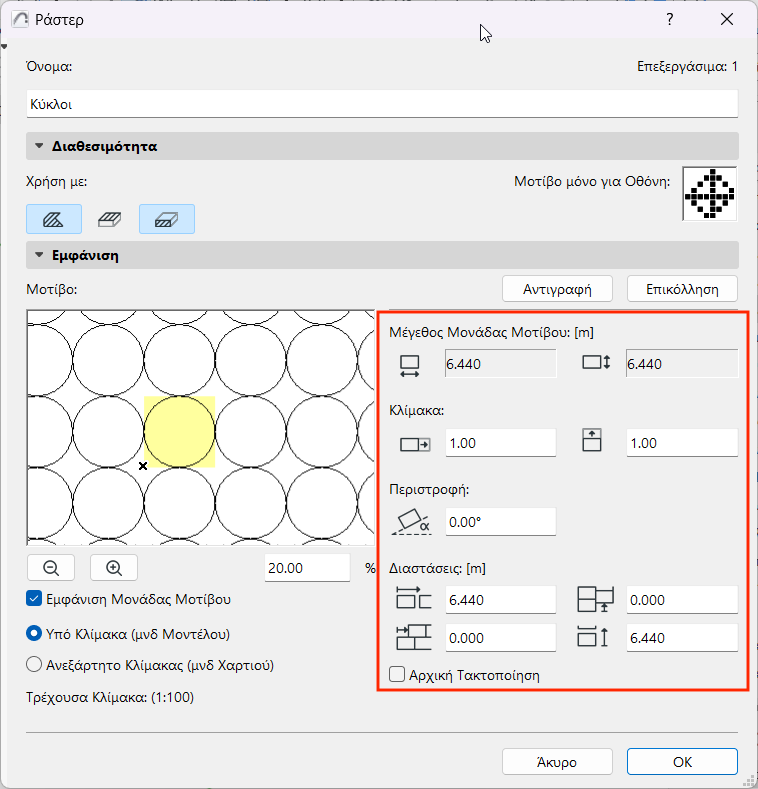Image resolution: width=758 pixels, height=789 pixels.
Task: Click the Αντιγραφή button
Action: point(557,289)
